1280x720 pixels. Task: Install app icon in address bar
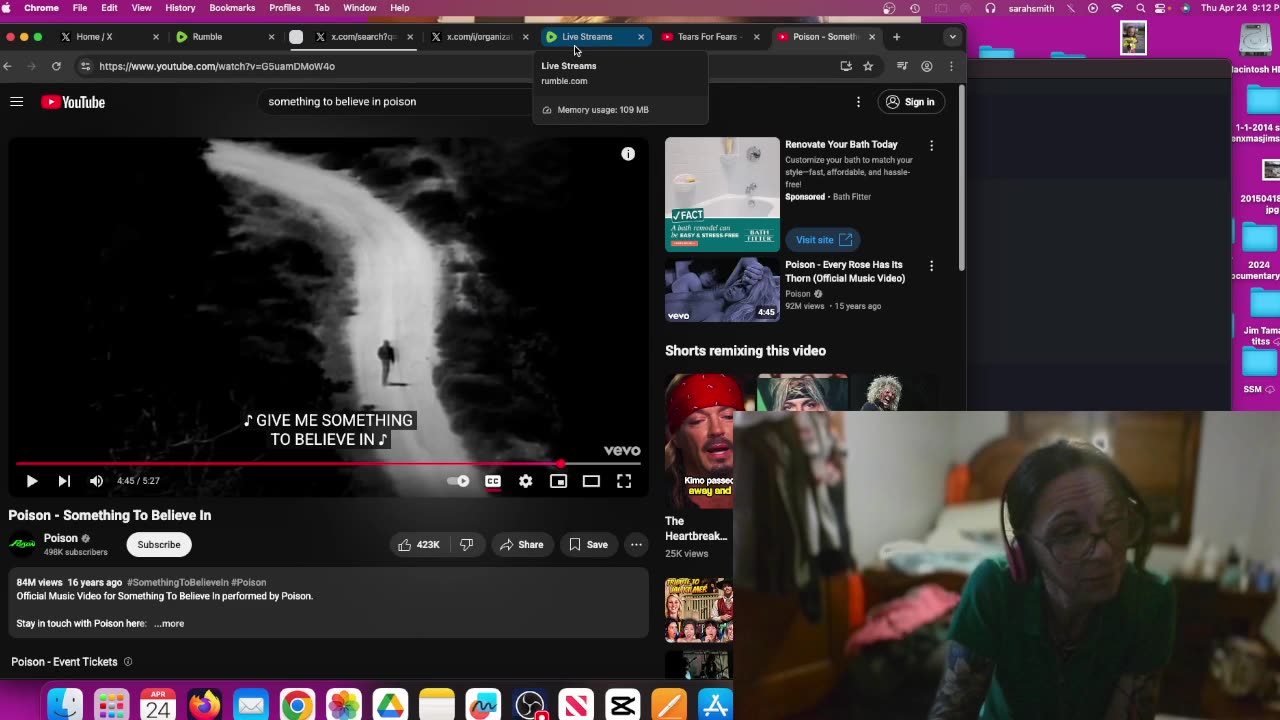846,66
